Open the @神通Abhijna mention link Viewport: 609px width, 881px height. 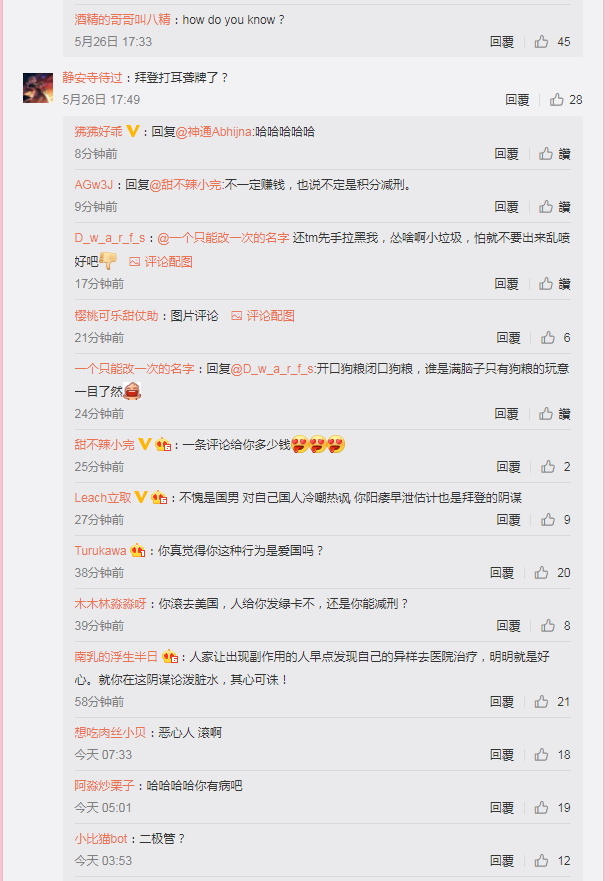click(213, 132)
